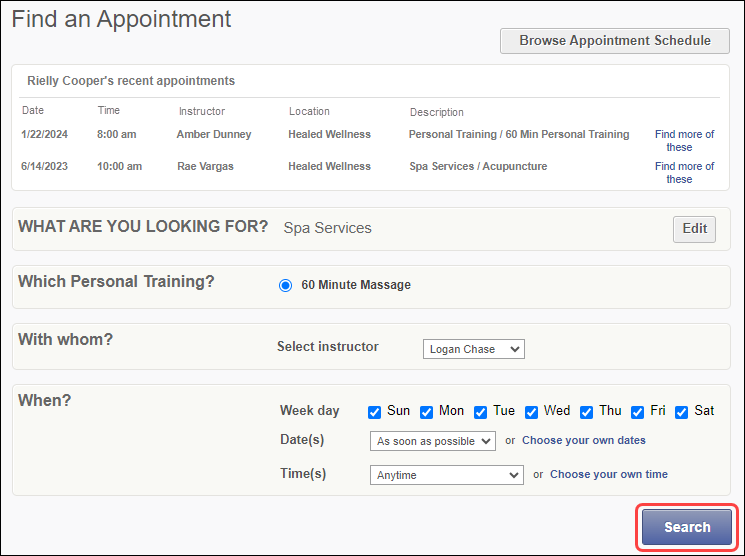This screenshot has width=745, height=556.
Task: Uncheck the Sun weekday checkbox
Action: pos(374,412)
